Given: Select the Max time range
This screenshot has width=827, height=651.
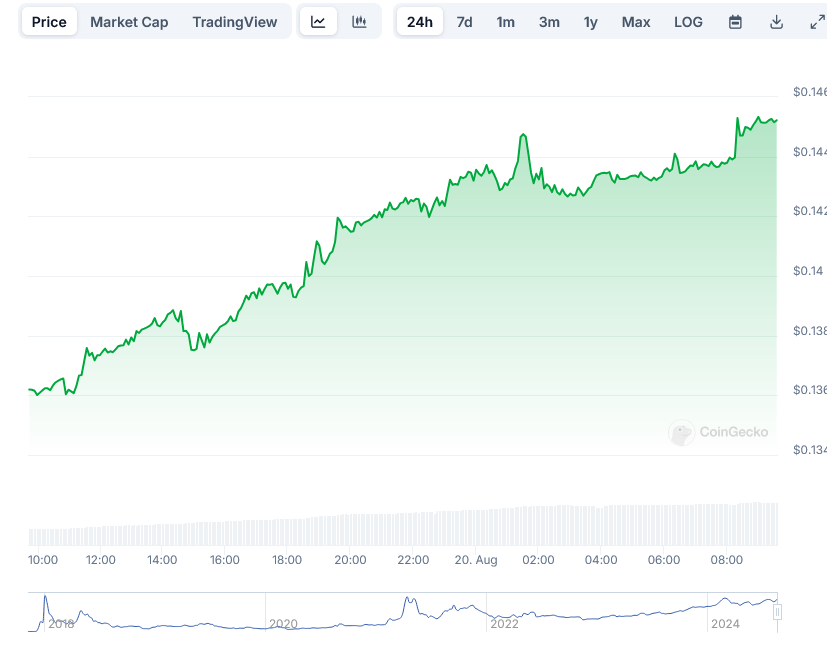Looking at the screenshot, I should (636, 22).
